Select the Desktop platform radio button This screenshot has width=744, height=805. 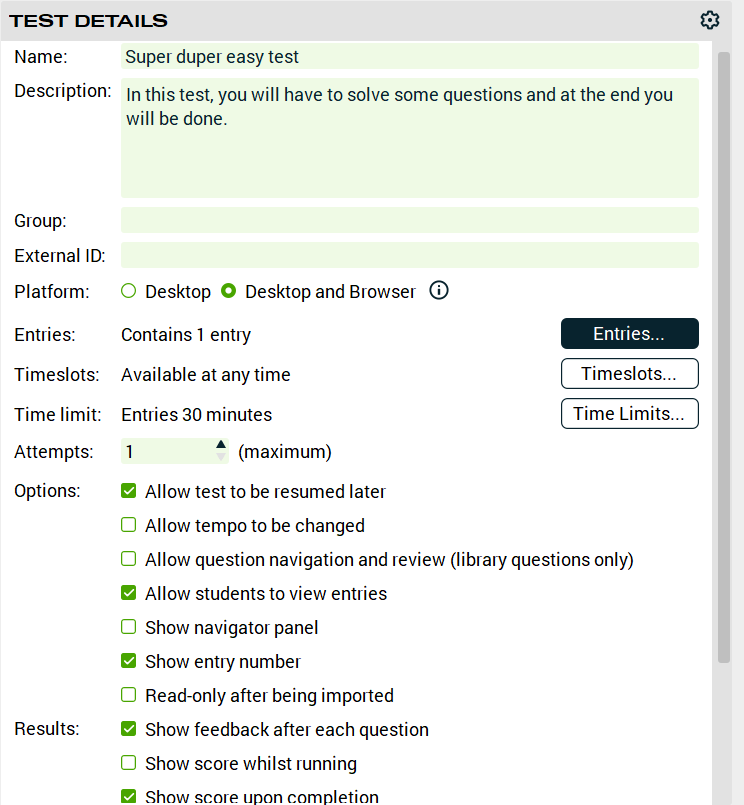point(128,292)
